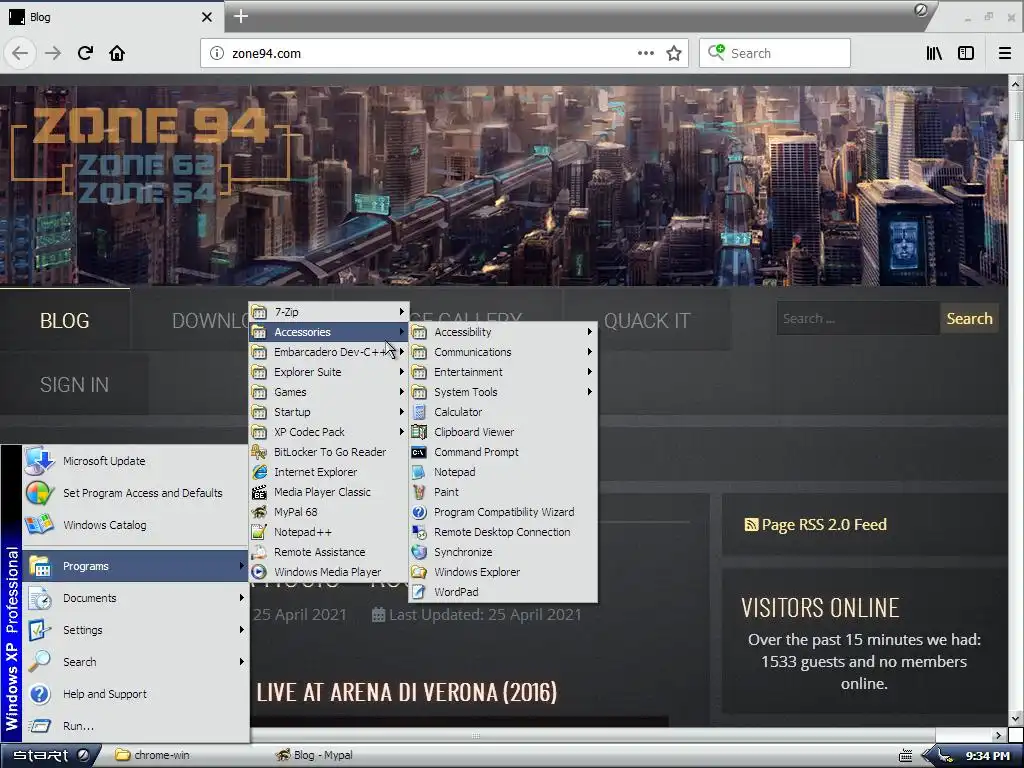Click the browser Forward arrow button
This screenshot has width=1024, height=768.
[53, 53]
